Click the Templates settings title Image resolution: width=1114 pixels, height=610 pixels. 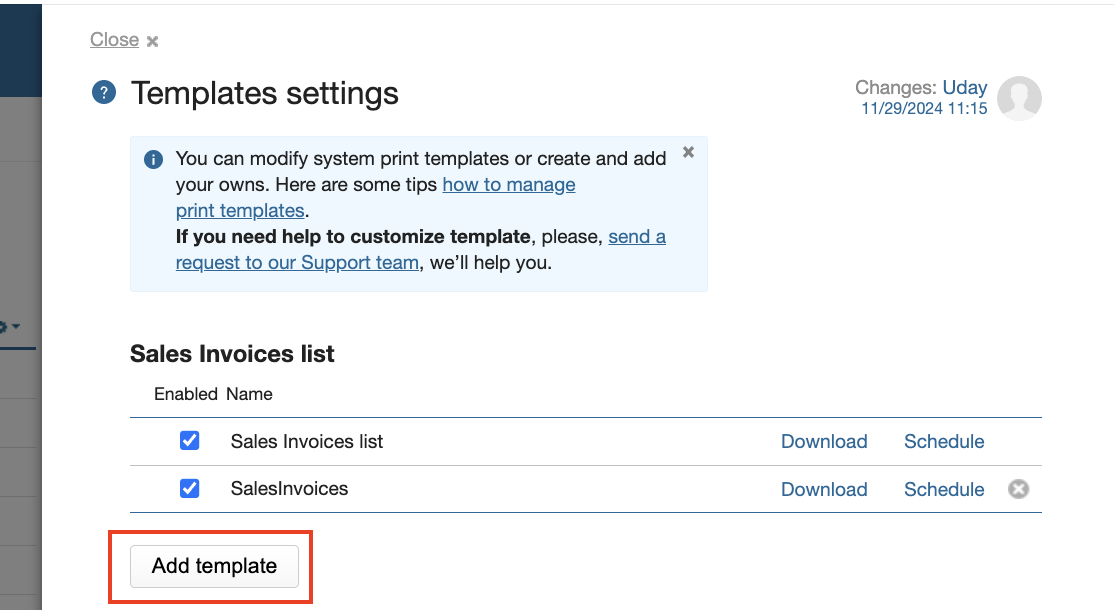264,93
